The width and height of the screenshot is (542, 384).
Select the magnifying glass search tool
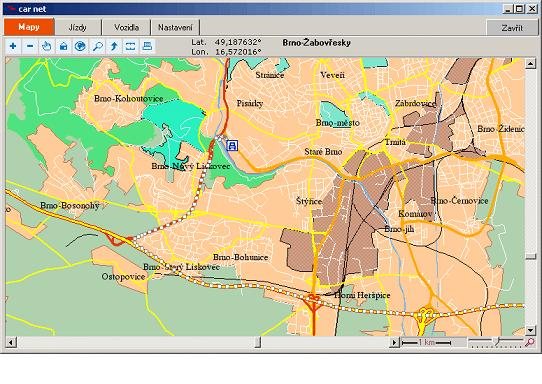97,46
